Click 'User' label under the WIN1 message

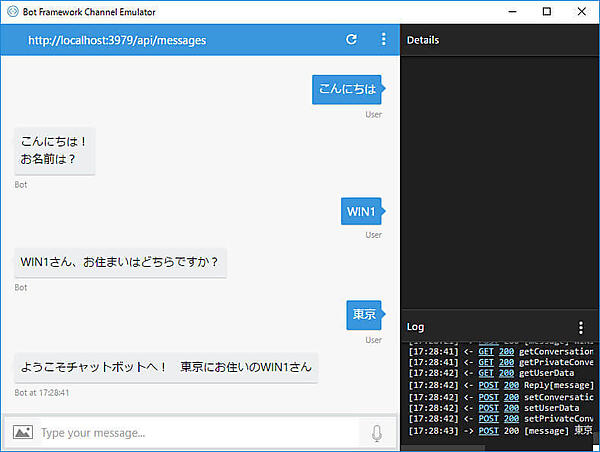(x=373, y=235)
